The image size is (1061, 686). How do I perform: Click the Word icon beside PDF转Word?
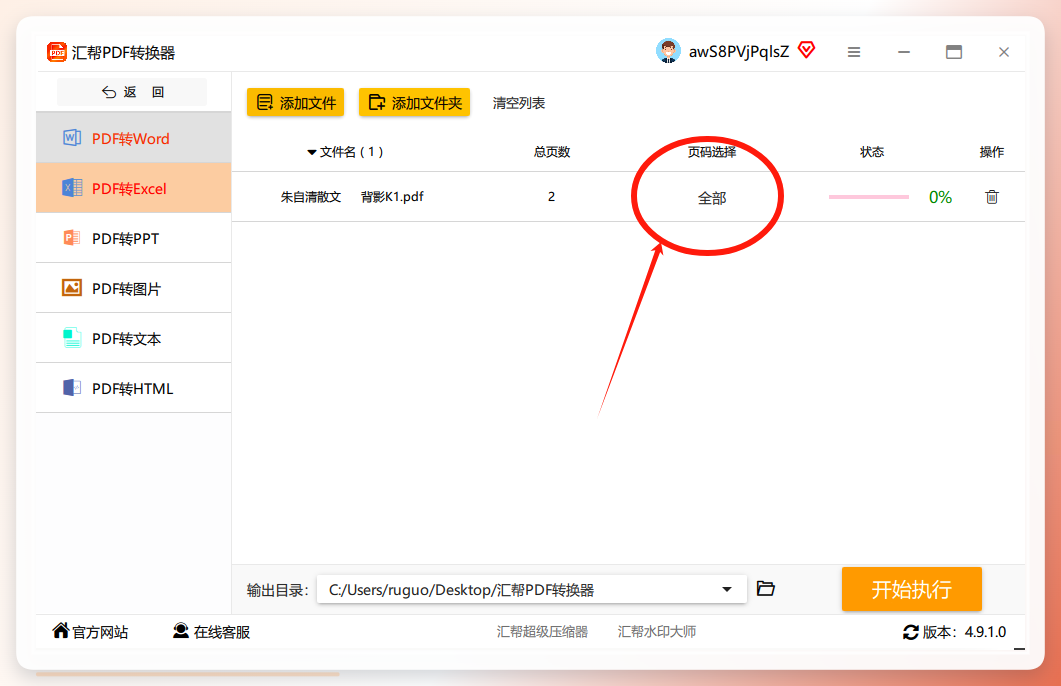(x=72, y=138)
